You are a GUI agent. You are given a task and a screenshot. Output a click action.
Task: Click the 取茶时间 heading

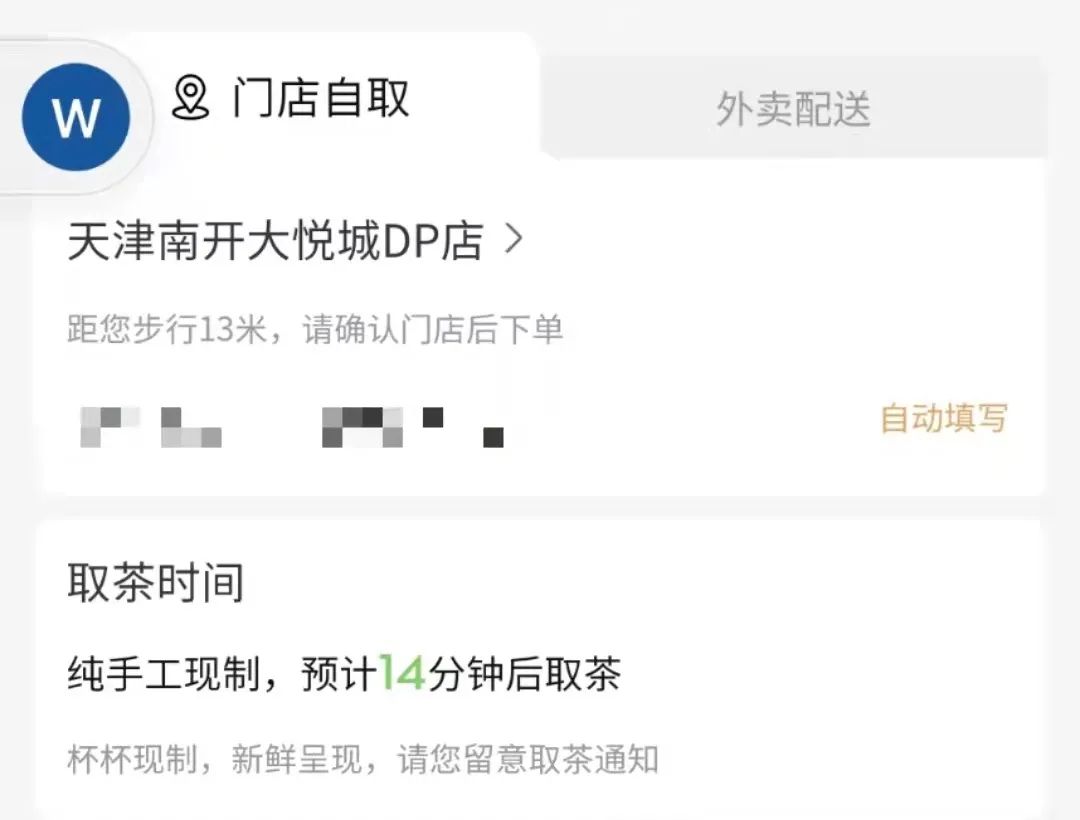pyautogui.click(x=156, y=583)
